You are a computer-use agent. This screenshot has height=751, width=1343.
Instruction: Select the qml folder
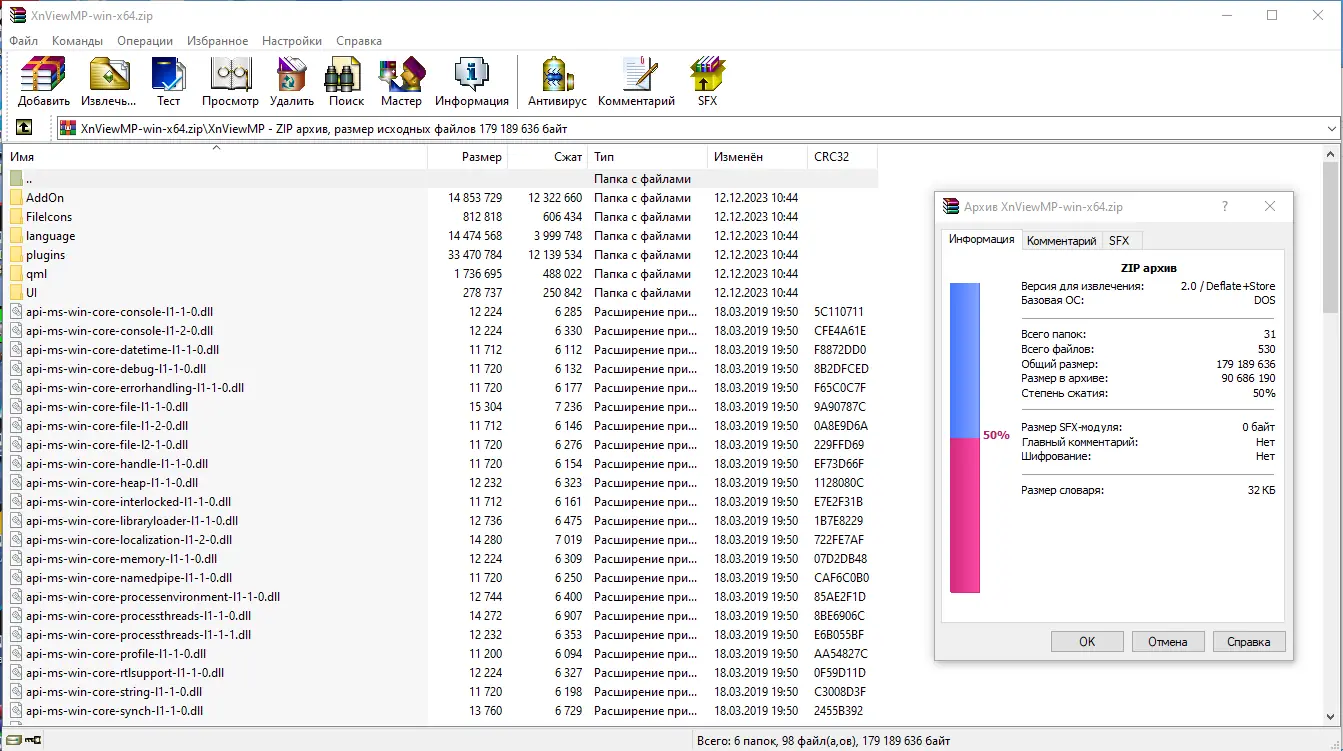[36, 274]
